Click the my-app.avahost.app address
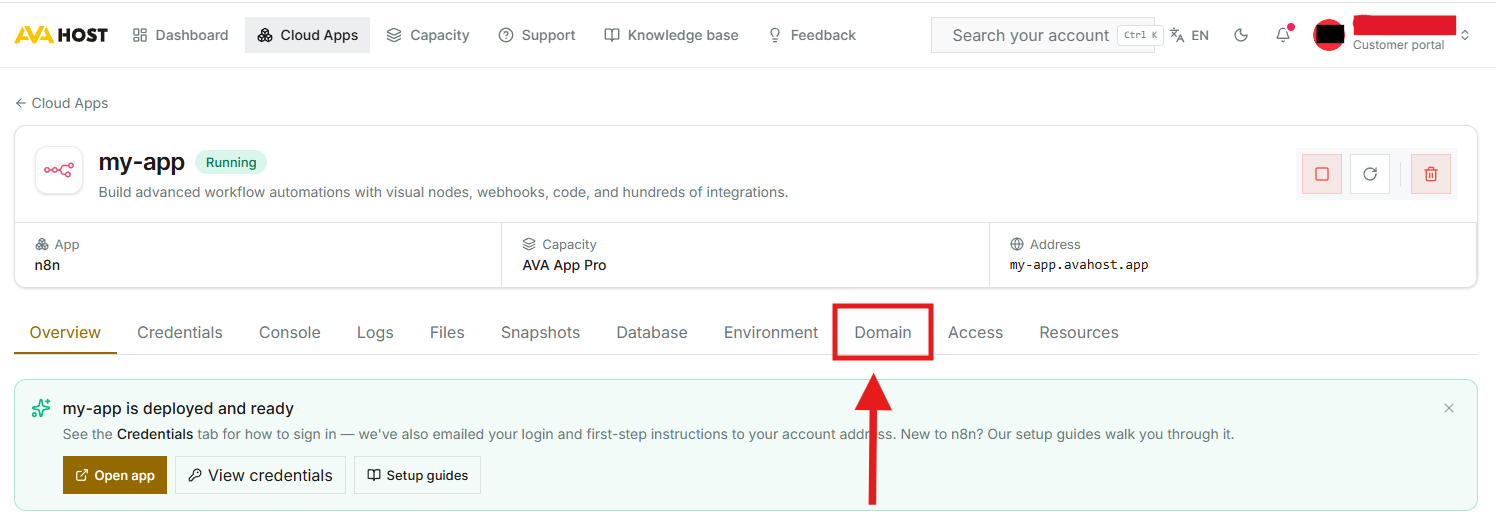1496x525 pixels. point(1079,265)
